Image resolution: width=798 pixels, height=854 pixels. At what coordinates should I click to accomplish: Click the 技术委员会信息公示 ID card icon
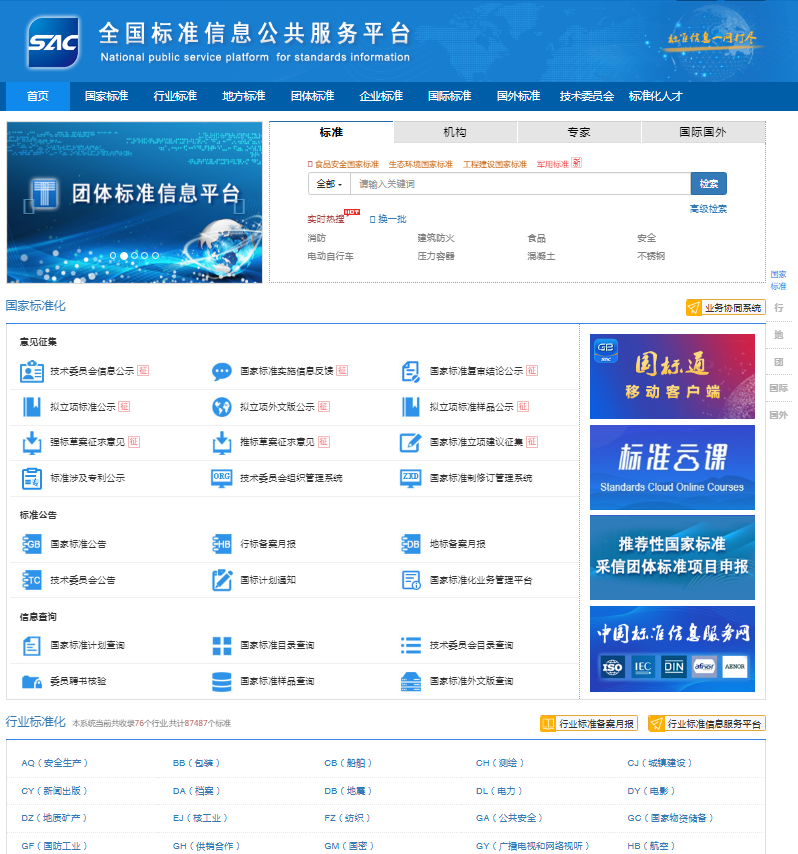[x=32, y=371]
